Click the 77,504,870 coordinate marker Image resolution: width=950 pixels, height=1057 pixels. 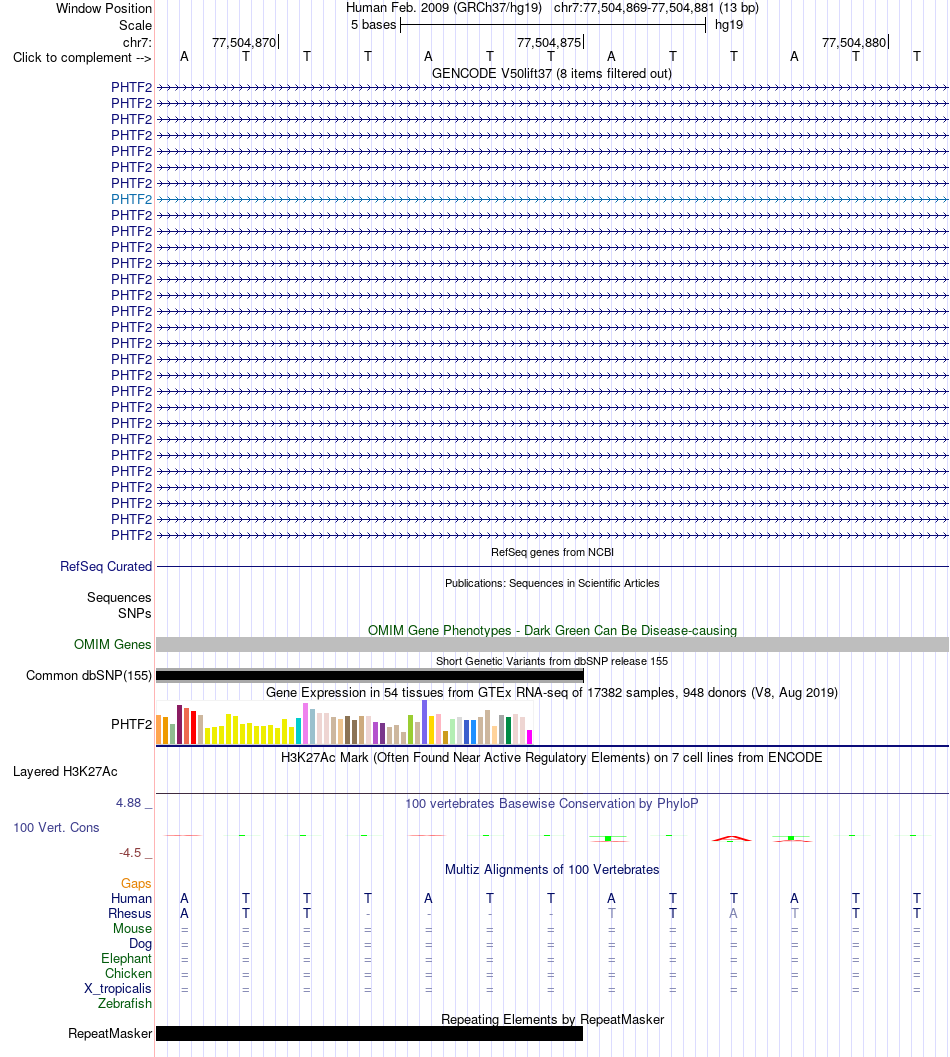pyautogui.click(x=245, y=42)
